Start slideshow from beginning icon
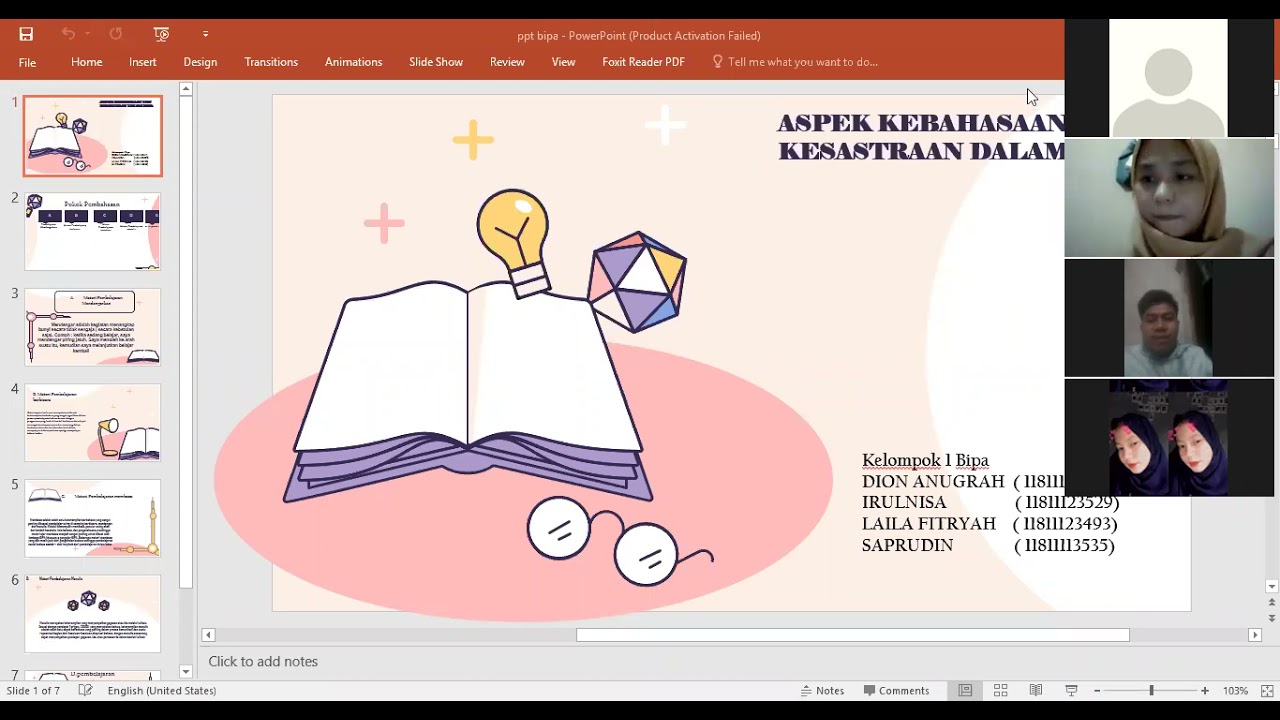The height and width of the screenshot is (720, 1280). [x=162, y=34]
